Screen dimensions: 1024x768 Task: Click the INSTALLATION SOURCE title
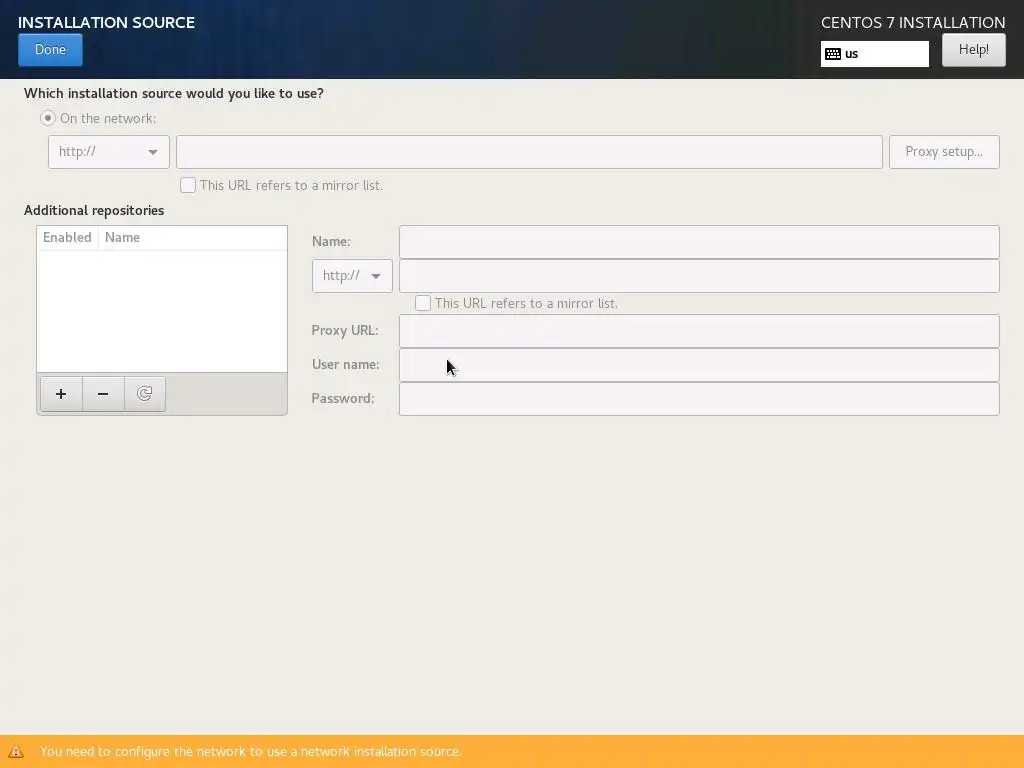(106, 22)
